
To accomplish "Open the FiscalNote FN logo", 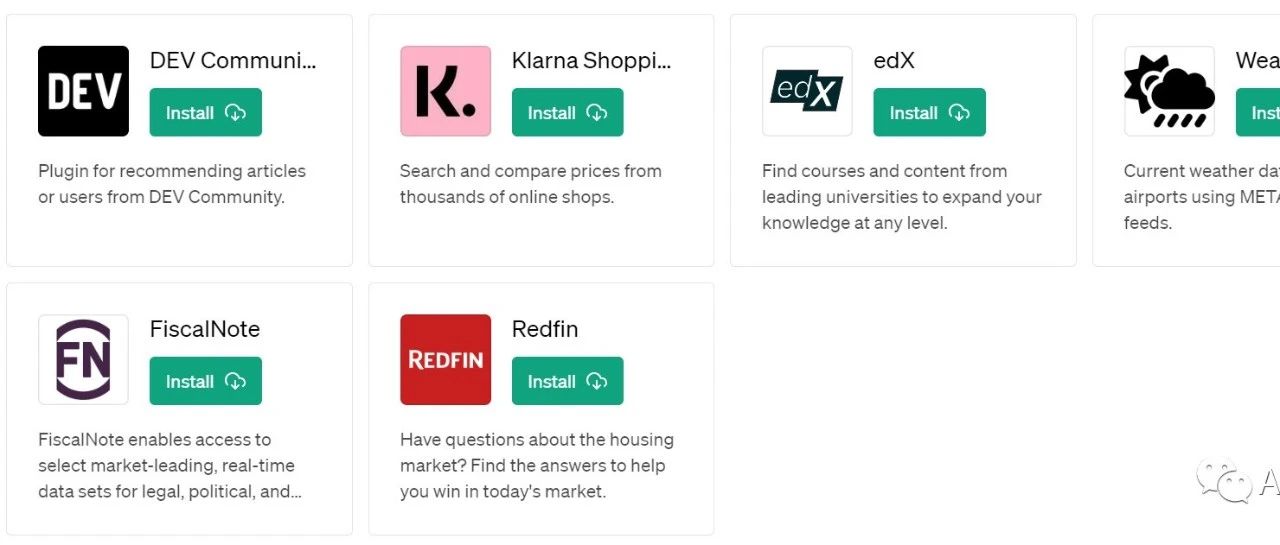I will (x=83, y=360).
